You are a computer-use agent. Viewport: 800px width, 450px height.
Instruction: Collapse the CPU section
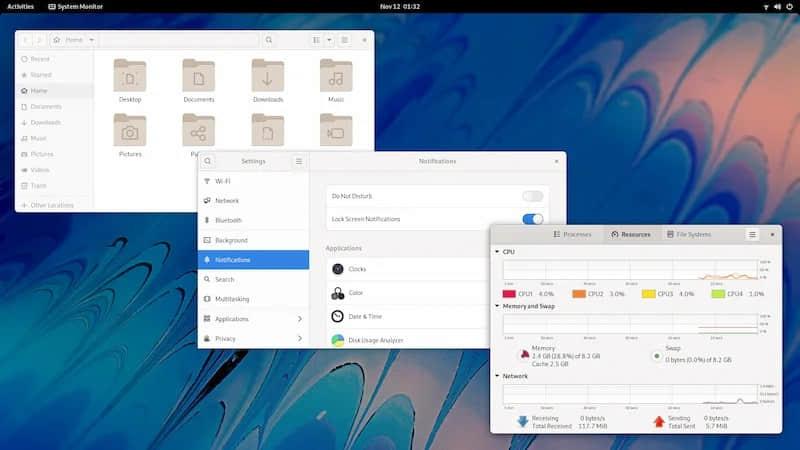(x=497, y=252)
